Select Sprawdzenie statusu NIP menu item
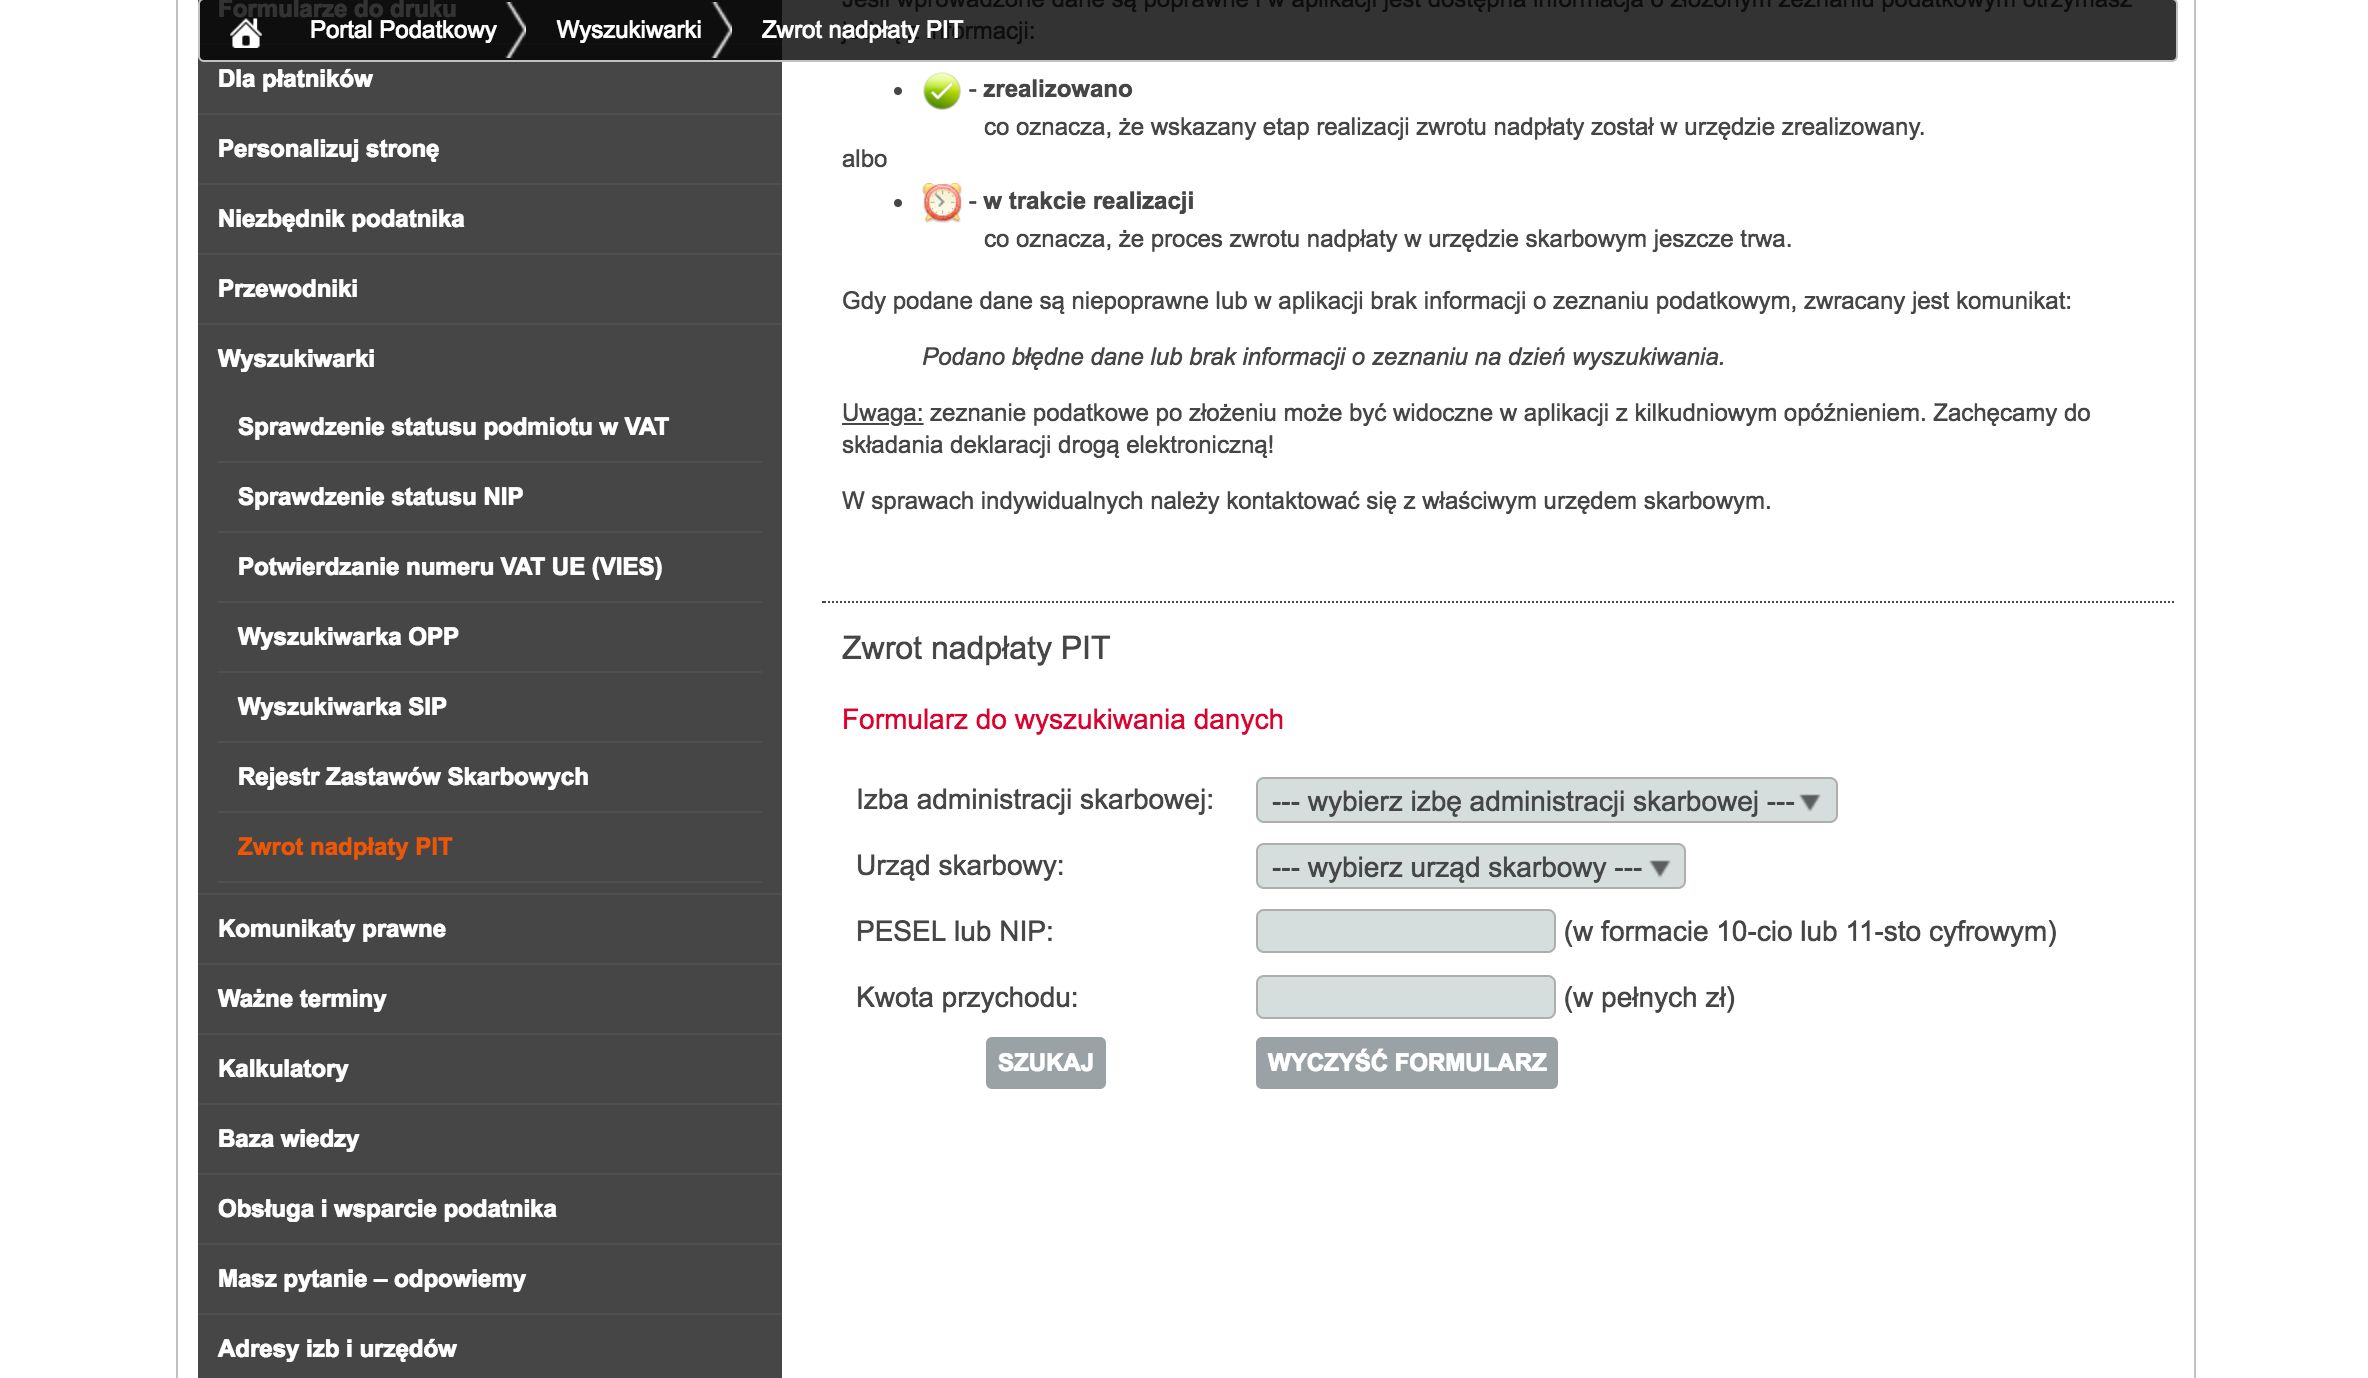The height and width of the screenshot is (1378, 2368). pos(380,497)
